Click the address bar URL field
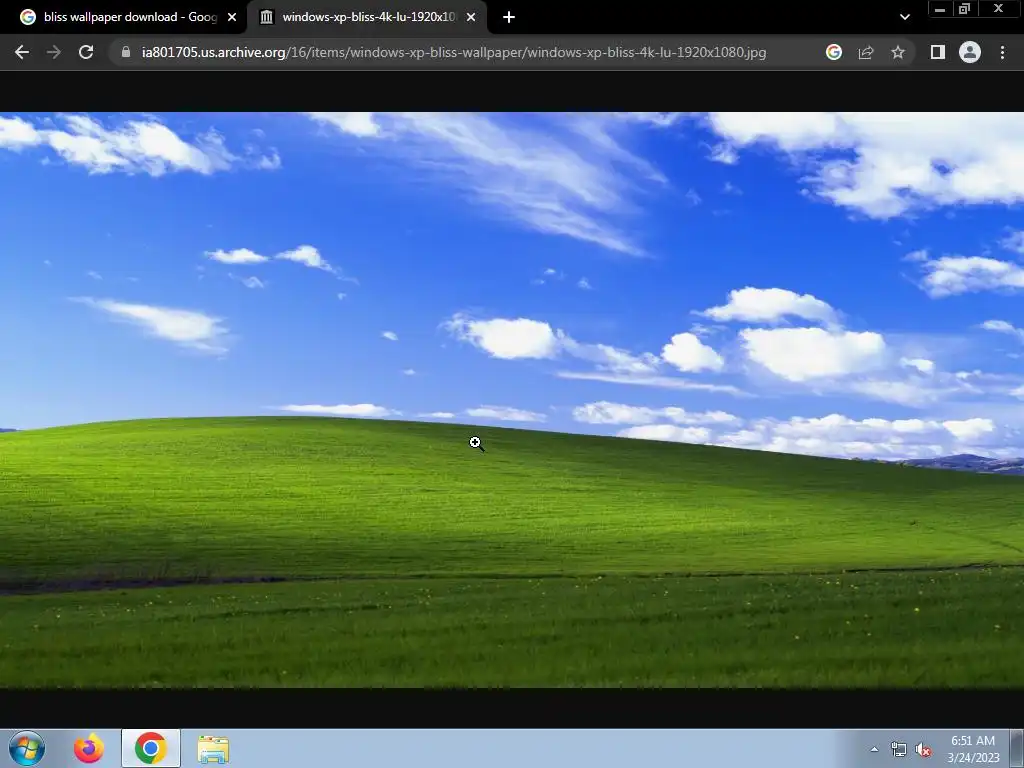The image size is (1024, 768). click(454, 52)
